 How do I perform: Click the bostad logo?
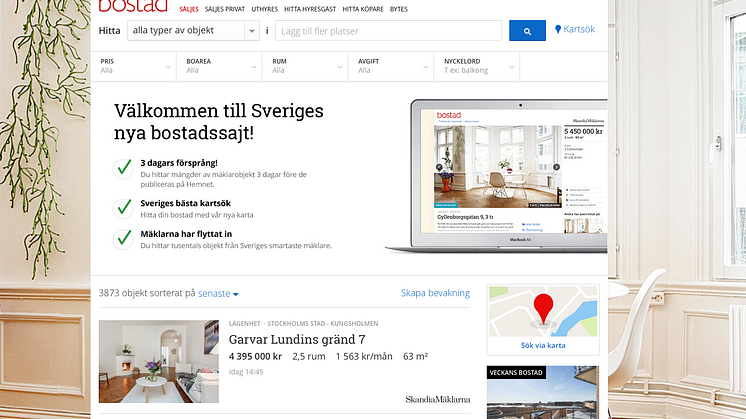133,6
